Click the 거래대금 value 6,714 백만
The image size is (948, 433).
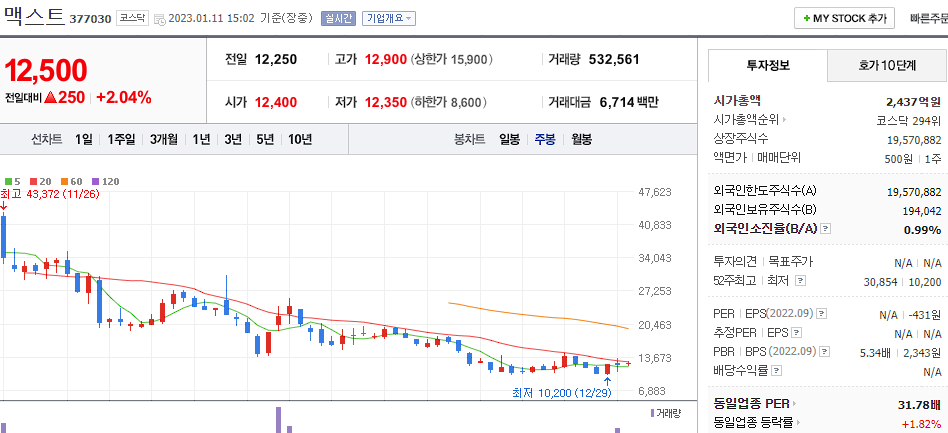[629, 102]
